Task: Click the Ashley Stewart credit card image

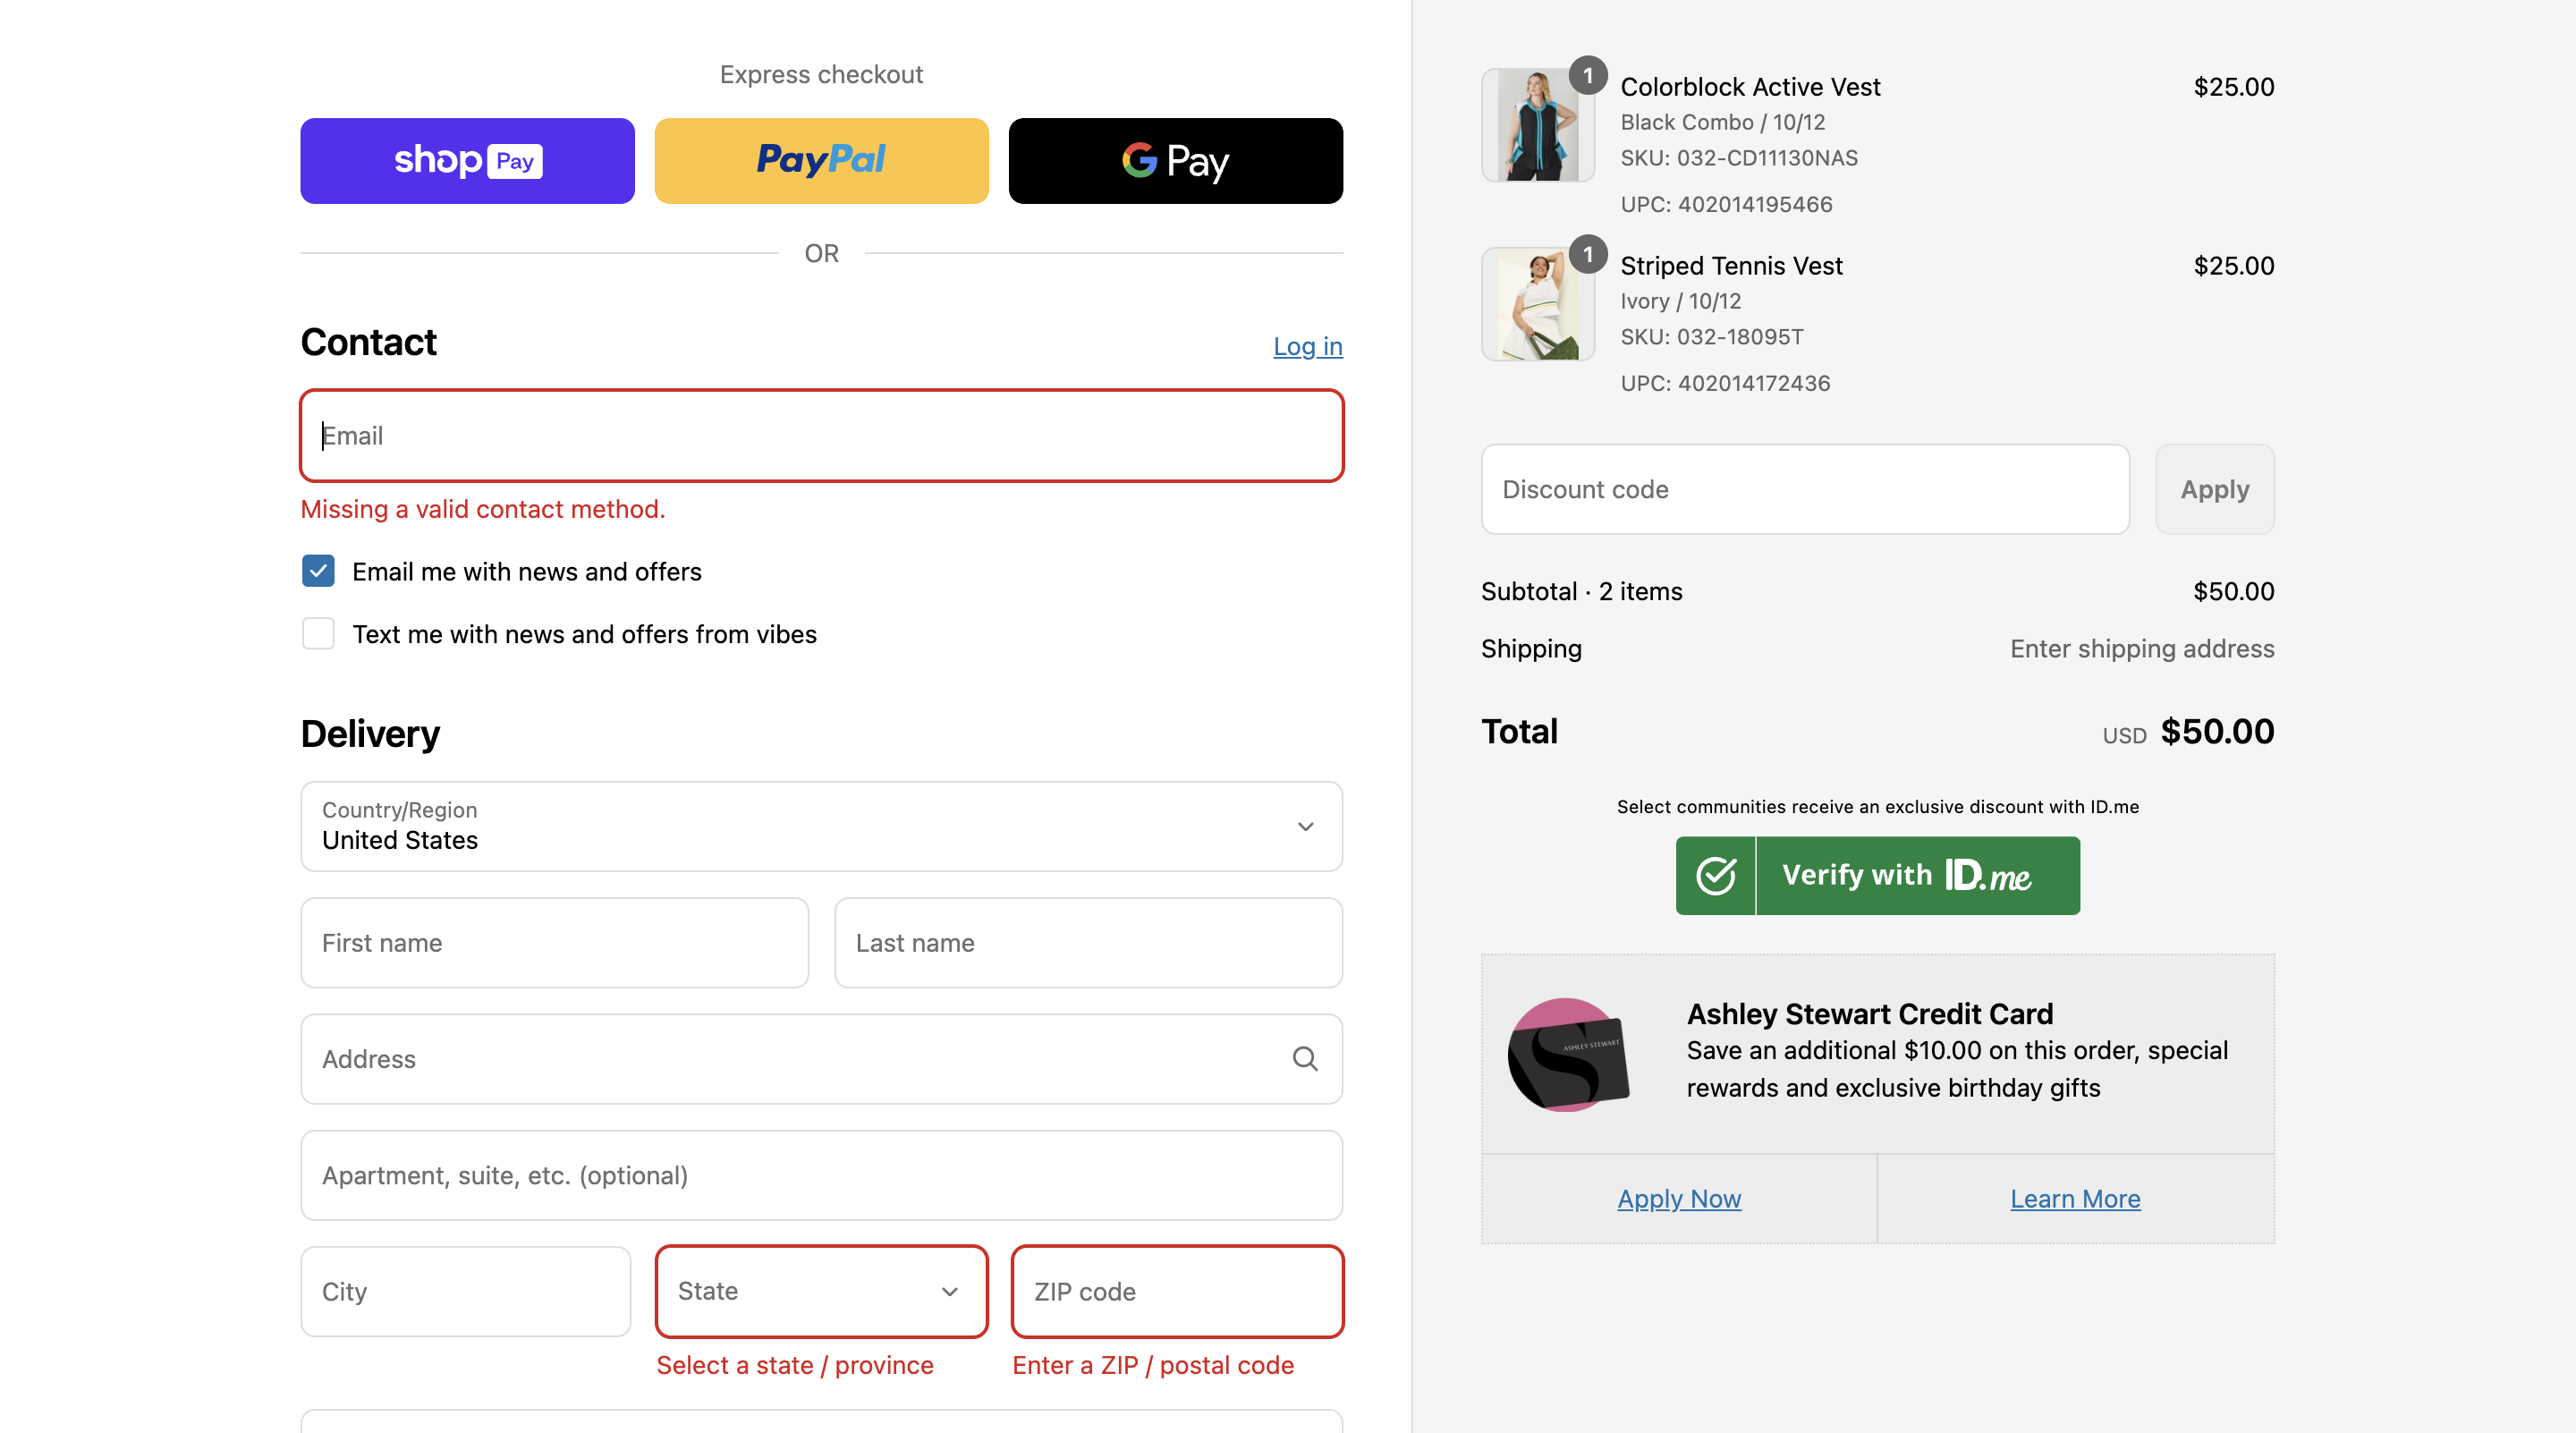Action: pyautogui.click(x=1568, y=1054)
